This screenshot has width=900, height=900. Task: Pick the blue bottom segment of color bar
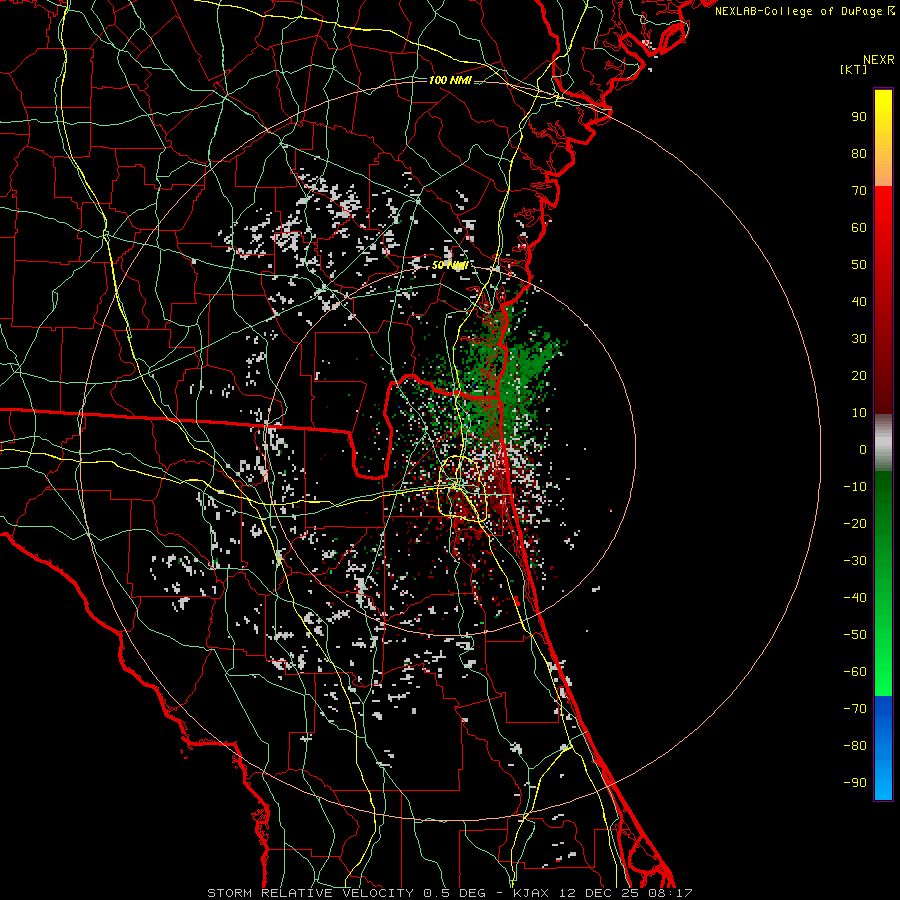pos(883,748)
